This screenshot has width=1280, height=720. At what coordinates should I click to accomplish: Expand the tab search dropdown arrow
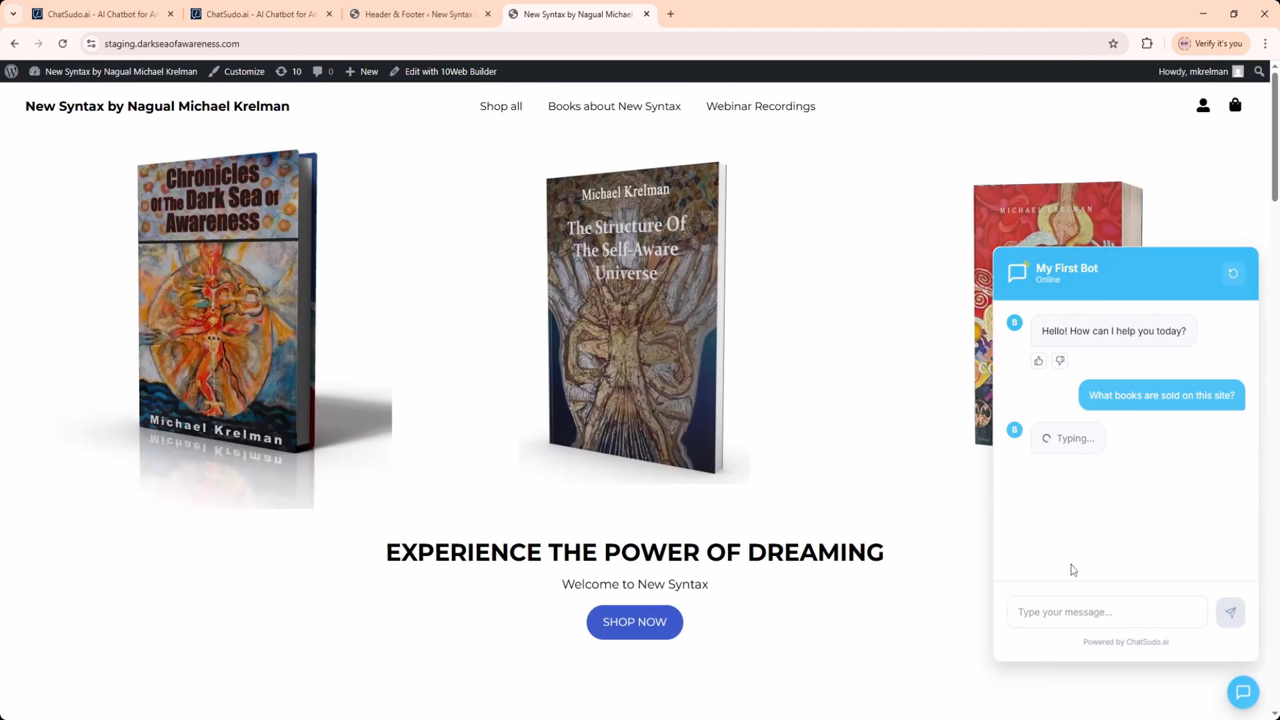(13, 14)
